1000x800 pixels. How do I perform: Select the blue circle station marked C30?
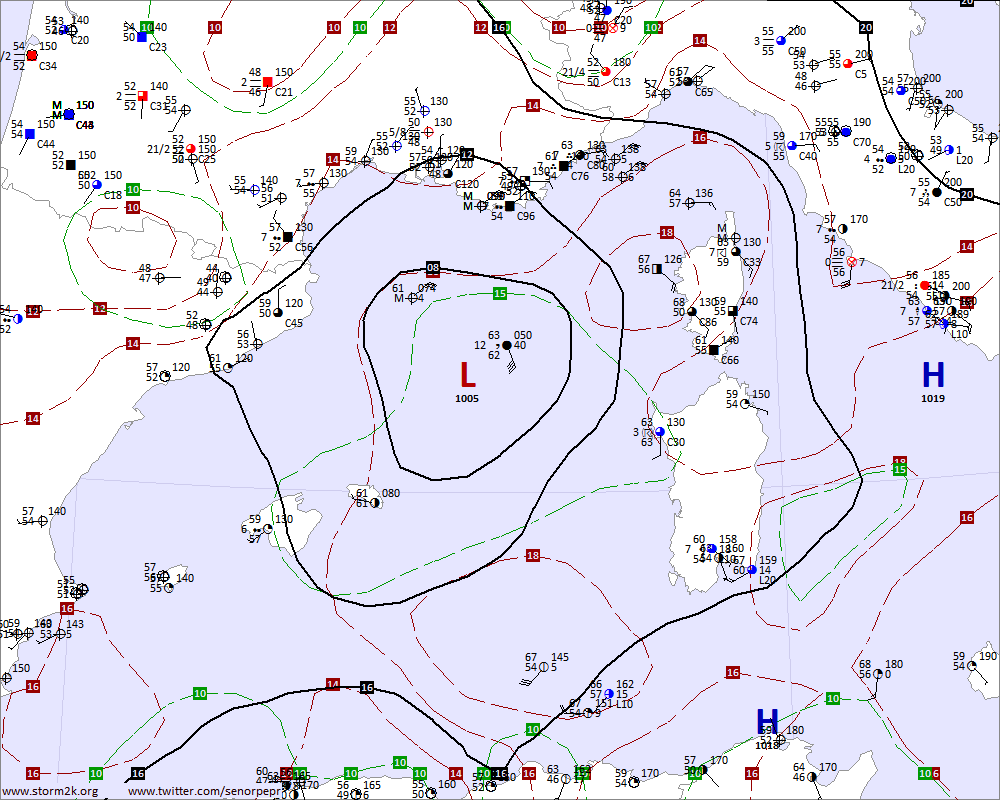point(660,432)
